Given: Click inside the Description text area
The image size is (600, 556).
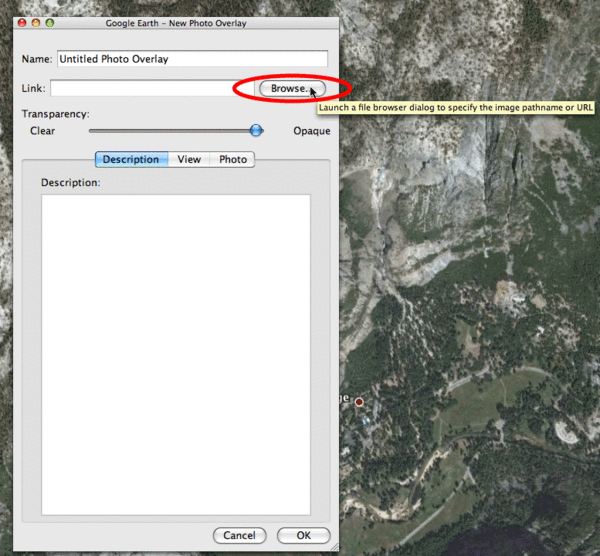Looking at the screenshot, I should [x=176, y=355].
